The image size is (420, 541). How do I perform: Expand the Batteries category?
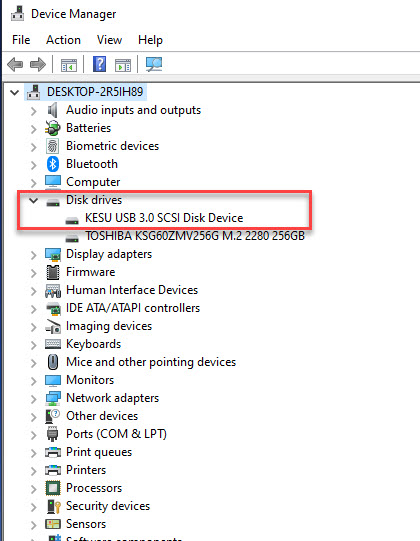click(33, 129)
